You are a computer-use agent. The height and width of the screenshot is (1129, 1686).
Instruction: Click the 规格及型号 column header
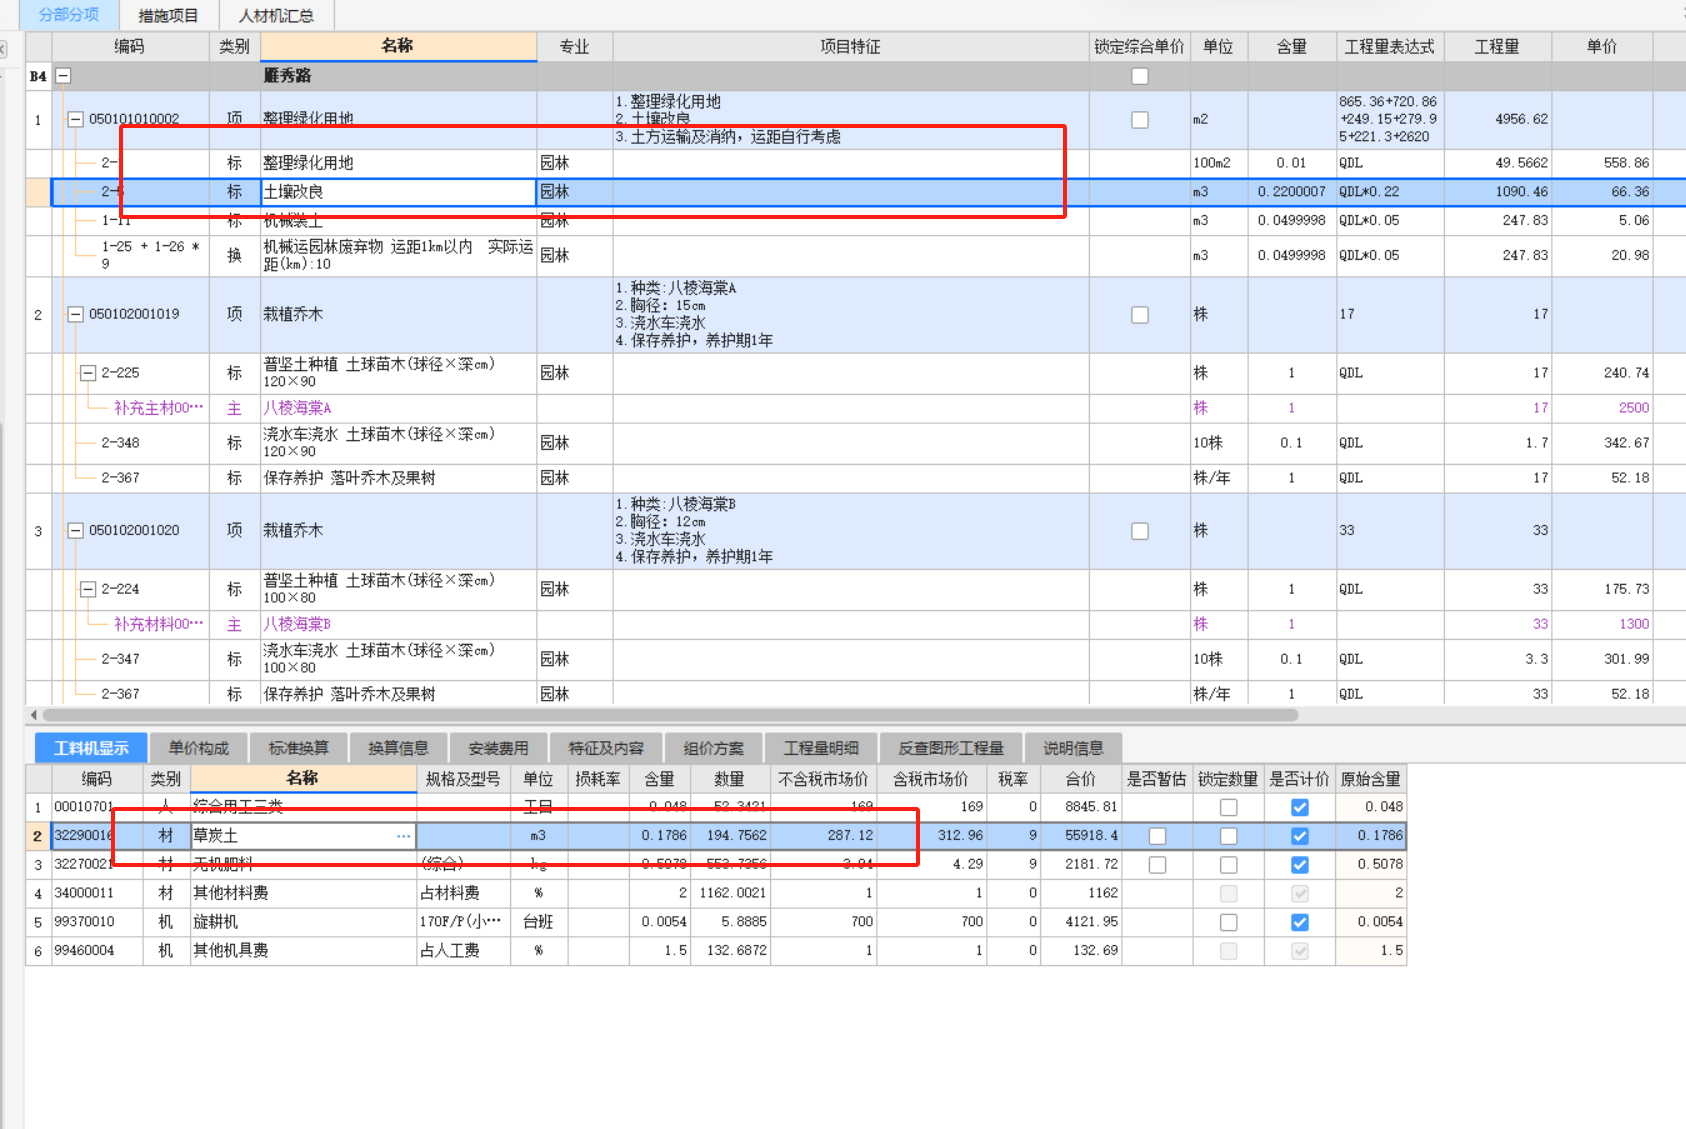463,779
